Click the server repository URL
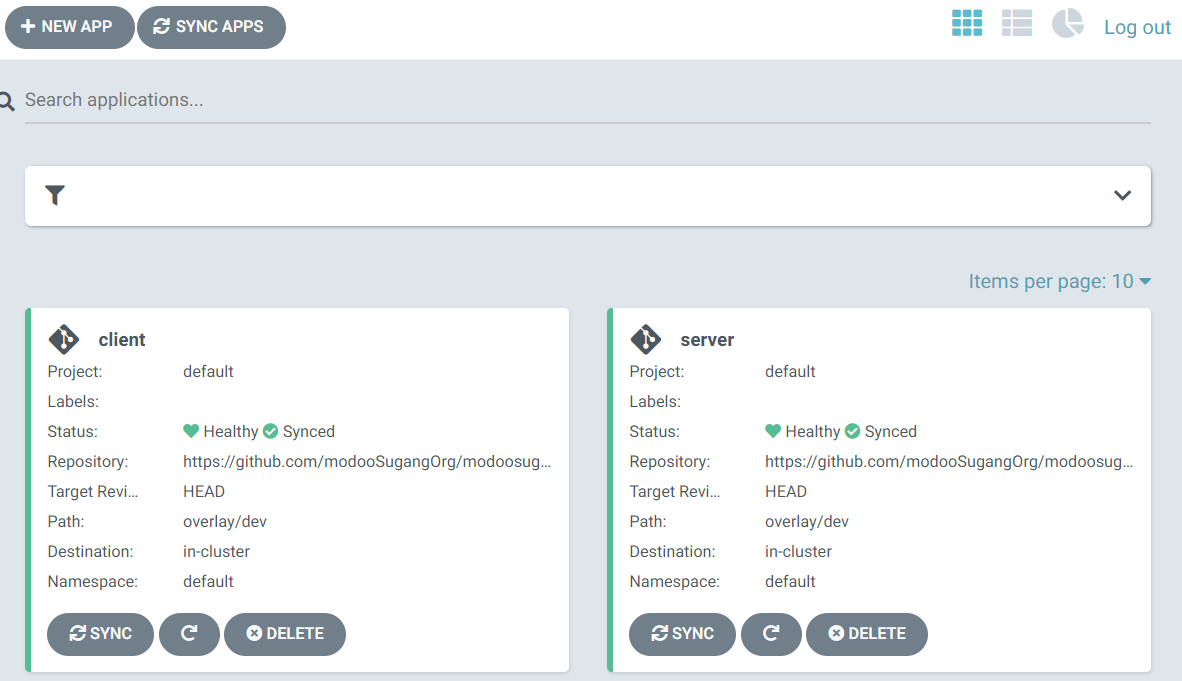The height and width of the screenshot is (681, 1182). coord(949,462)
